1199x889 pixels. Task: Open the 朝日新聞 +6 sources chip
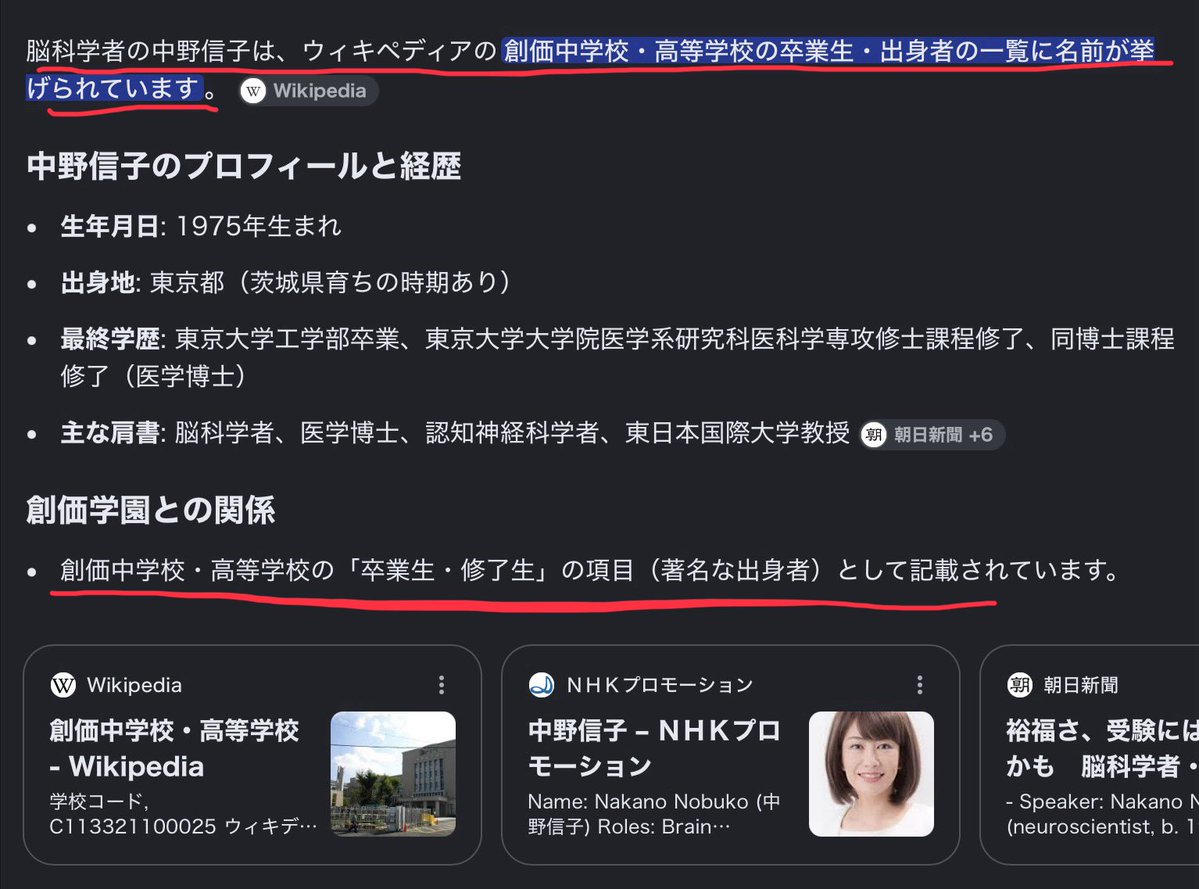[931, 435]
